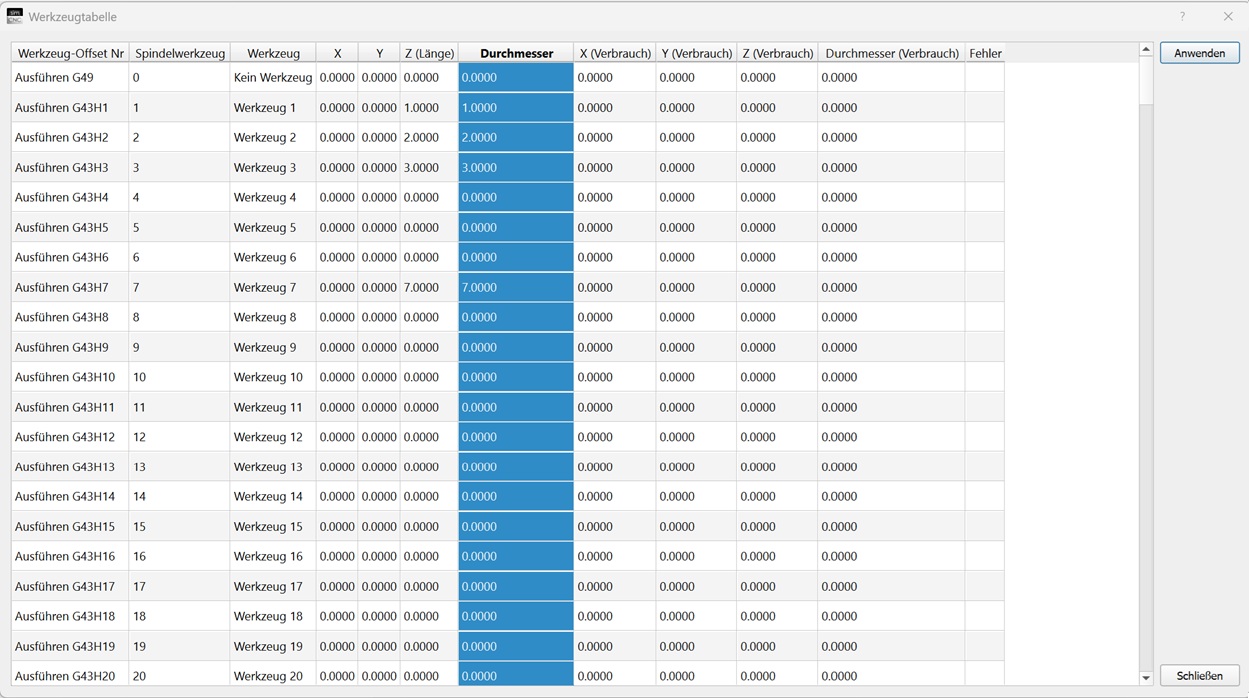Click X (Verbrauch) cell in Werkzeug 8 row
Image resolution: width=1249 pixels, height=698 pixels.
pyautogui.click(x=615, y=317)
